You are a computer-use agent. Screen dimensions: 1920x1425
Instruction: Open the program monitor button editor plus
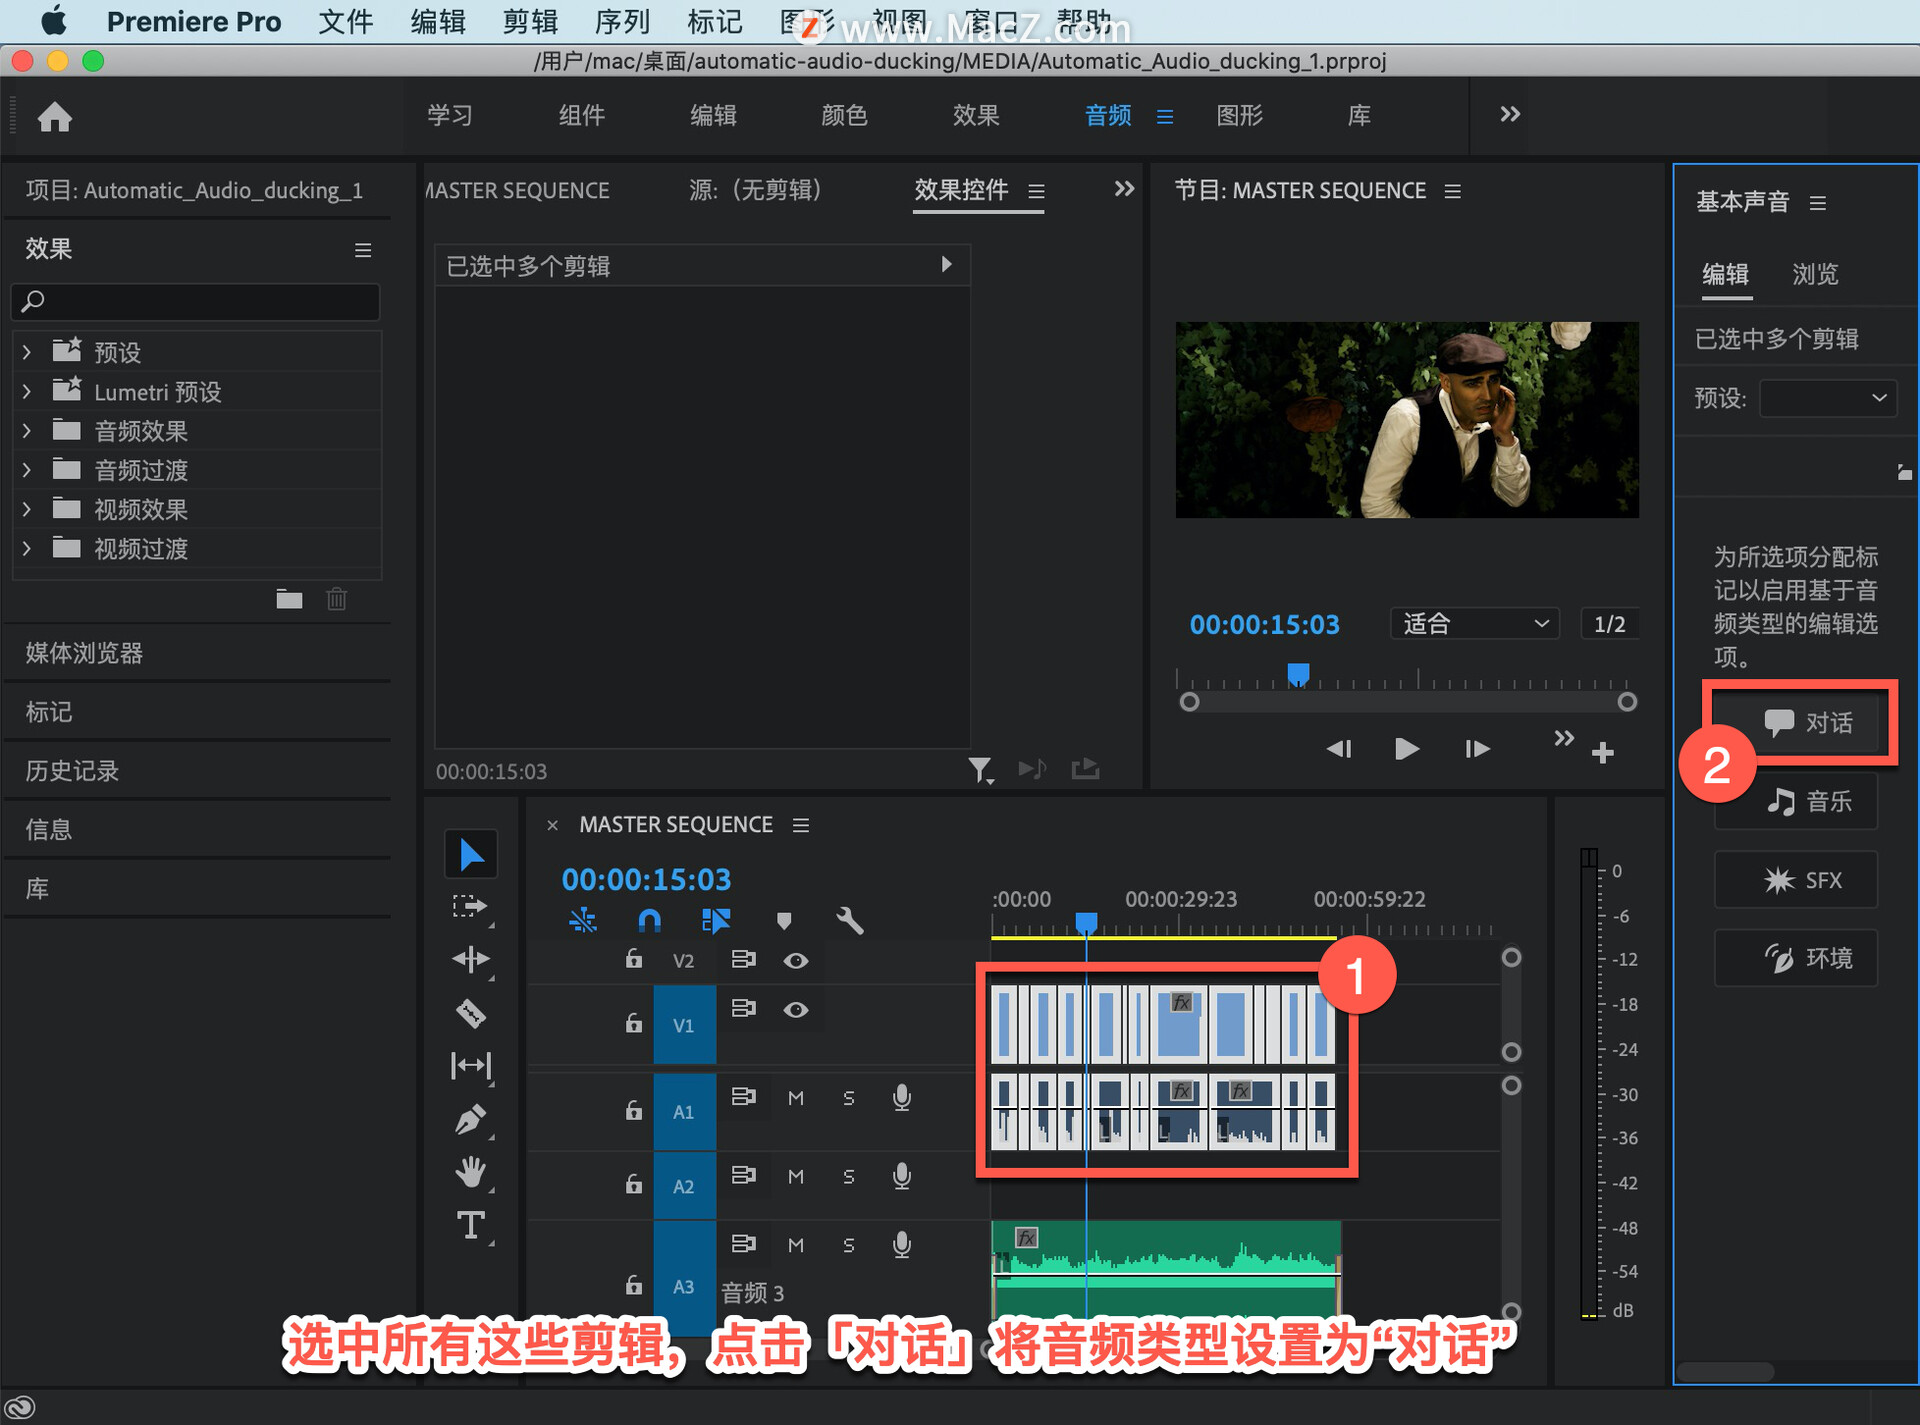1603,752
